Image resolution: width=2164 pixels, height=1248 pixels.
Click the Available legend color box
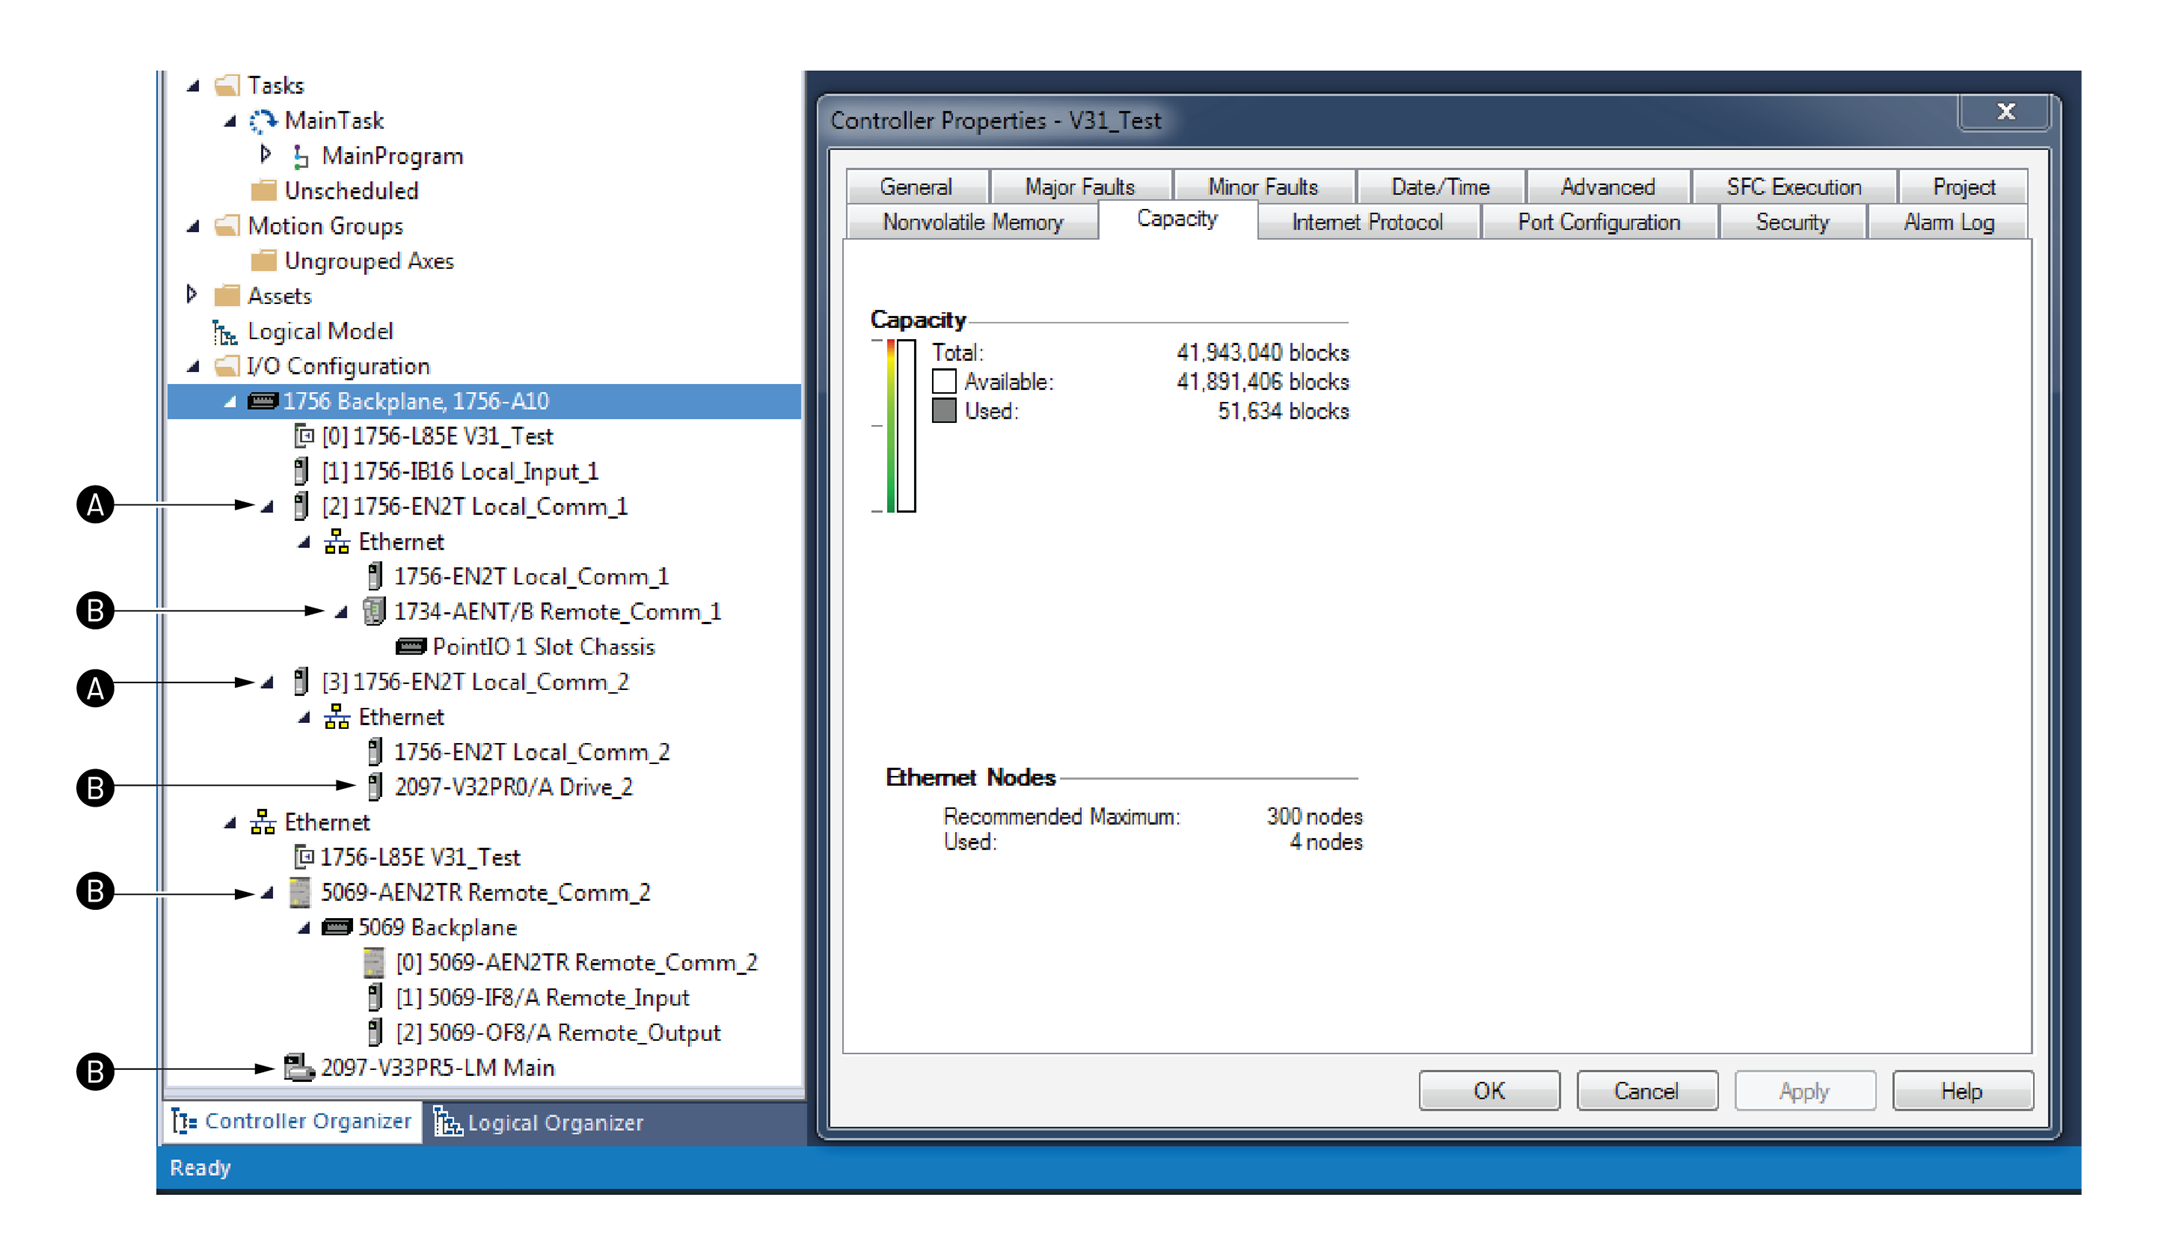tap(944, 381)
